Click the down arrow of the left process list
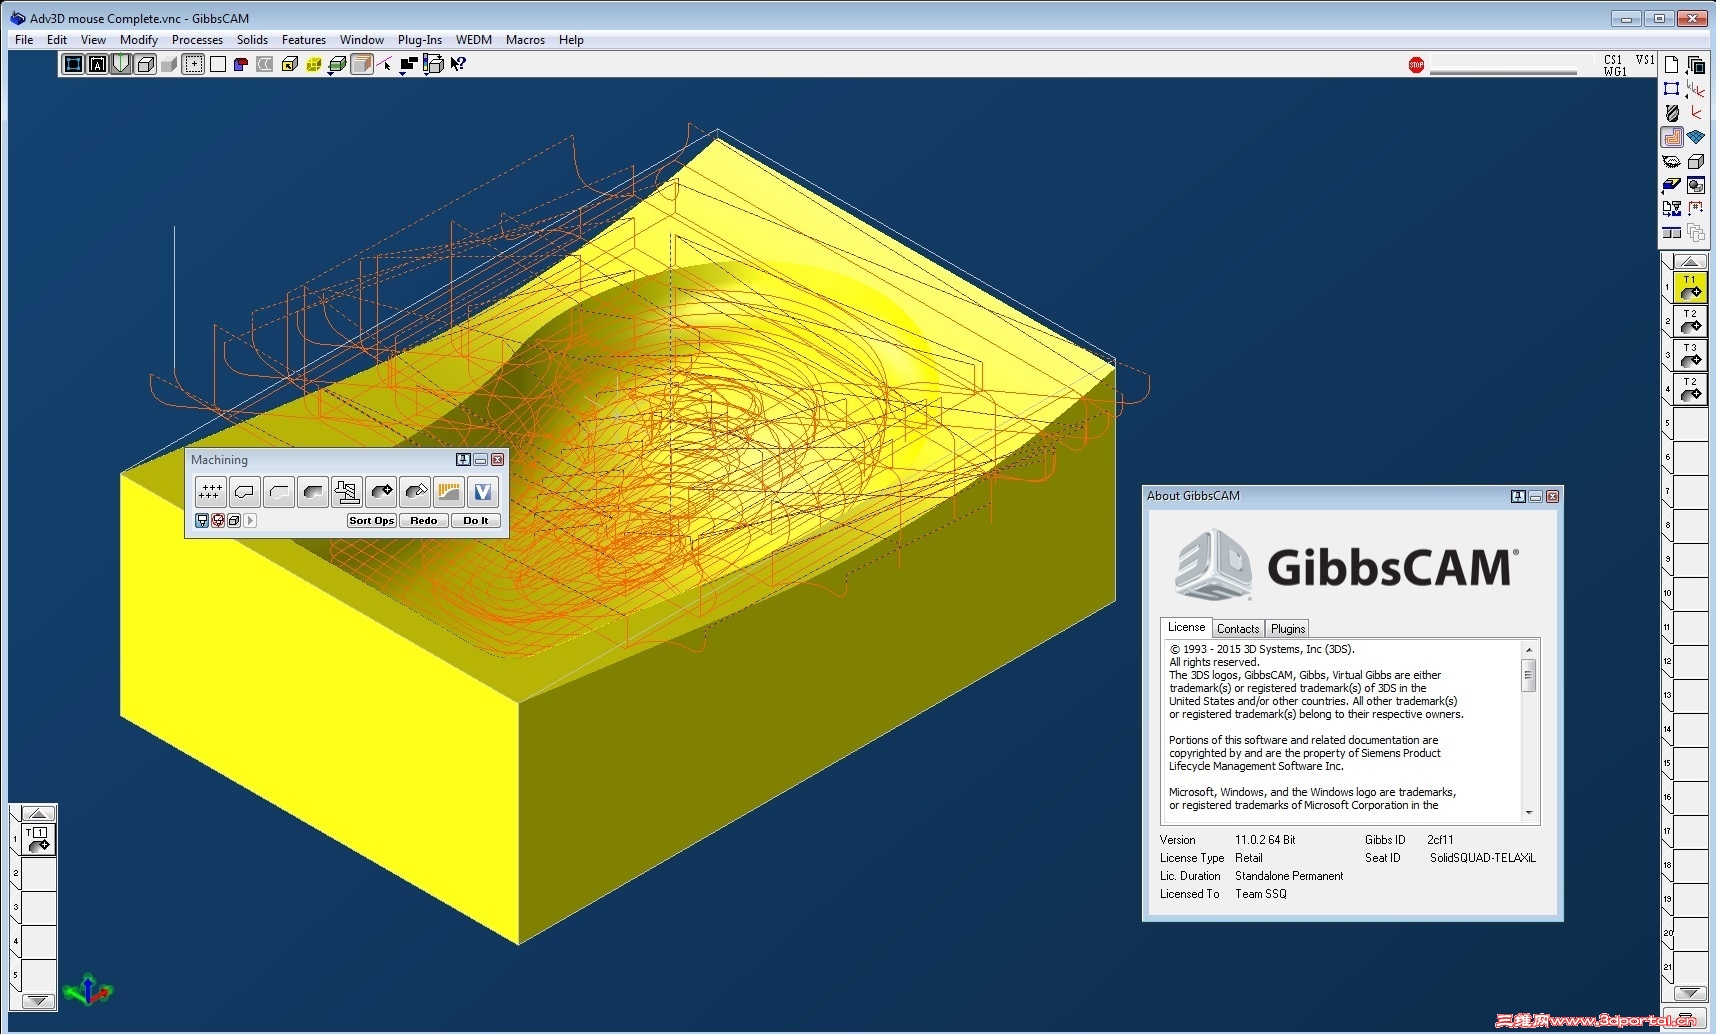 (38, 1000)
